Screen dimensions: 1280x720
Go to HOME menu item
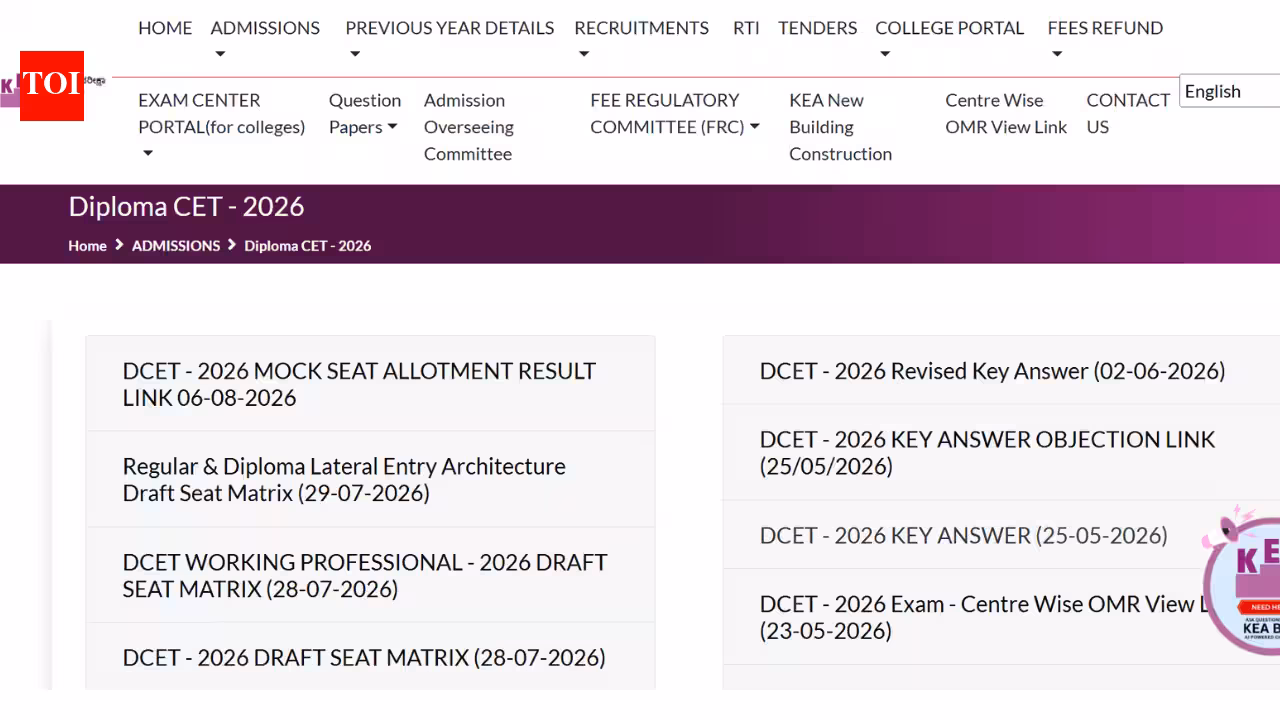[165, 28]
